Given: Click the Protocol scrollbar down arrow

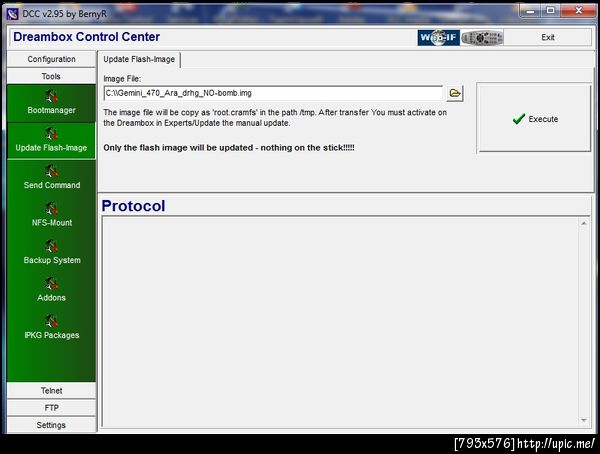Looking at the screenshot, I should [x=584, y=420].
